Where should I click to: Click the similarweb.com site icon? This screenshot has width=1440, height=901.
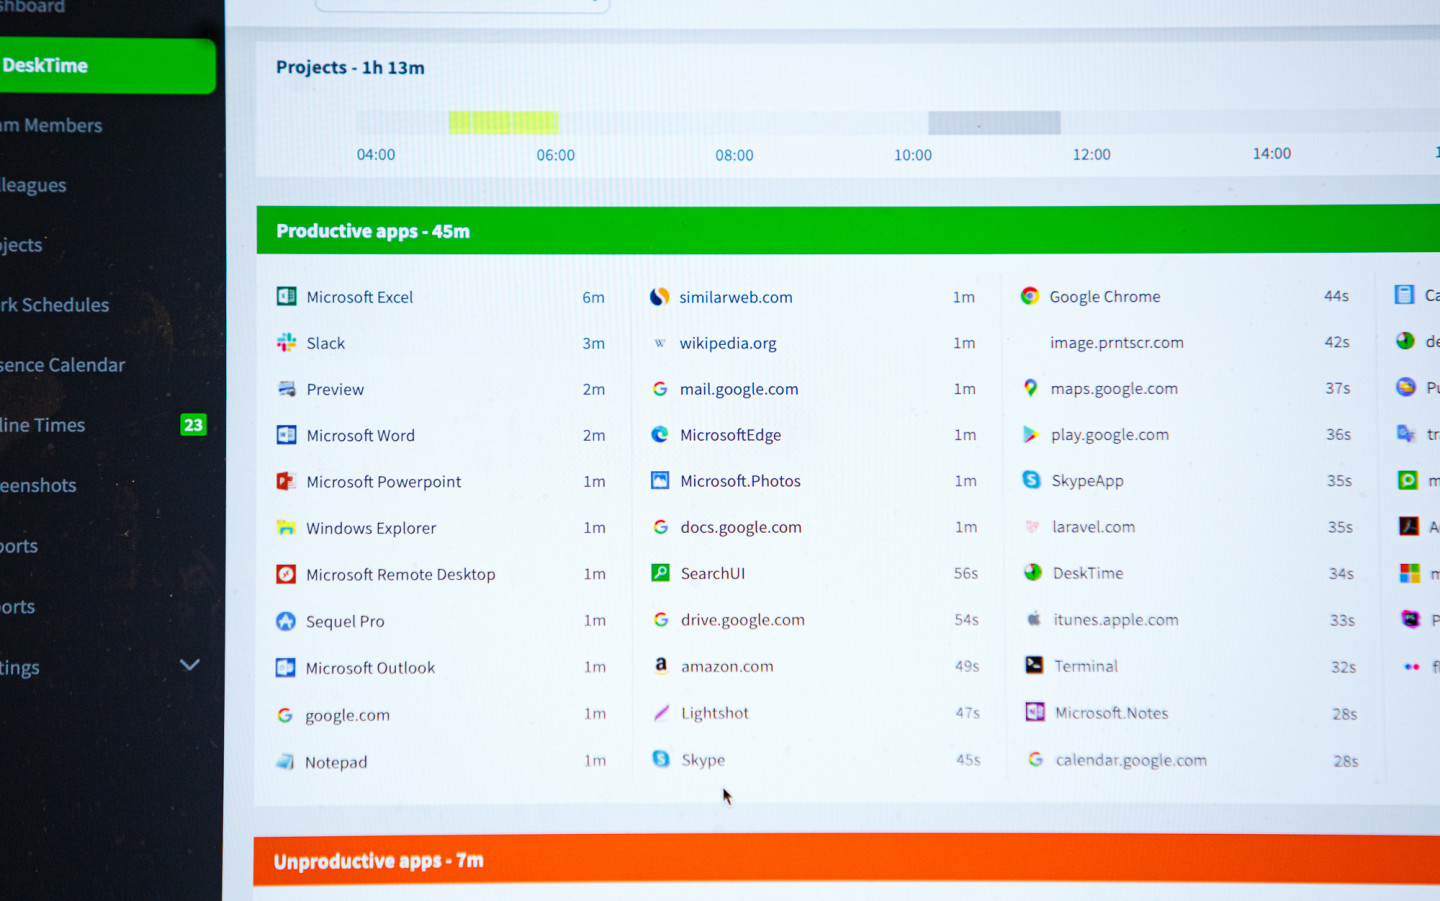tap(659, 297)
